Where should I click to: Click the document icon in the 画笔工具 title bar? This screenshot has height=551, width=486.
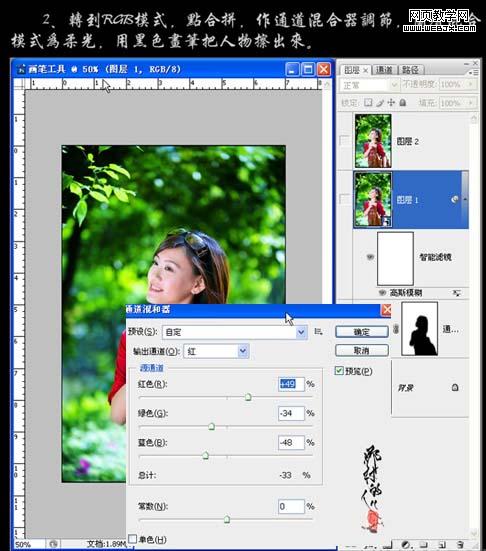21,69
